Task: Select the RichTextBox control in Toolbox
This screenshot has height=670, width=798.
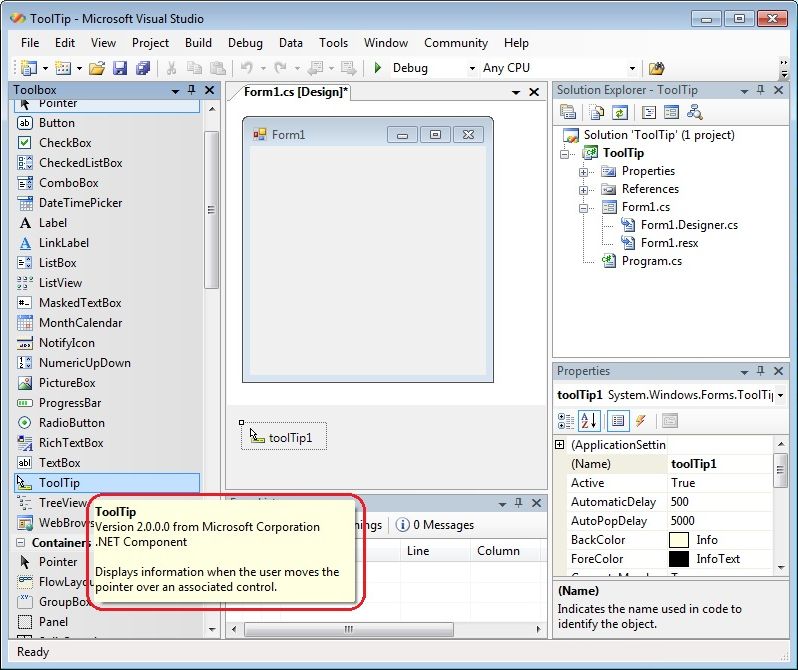Action: tap(71, 442)
